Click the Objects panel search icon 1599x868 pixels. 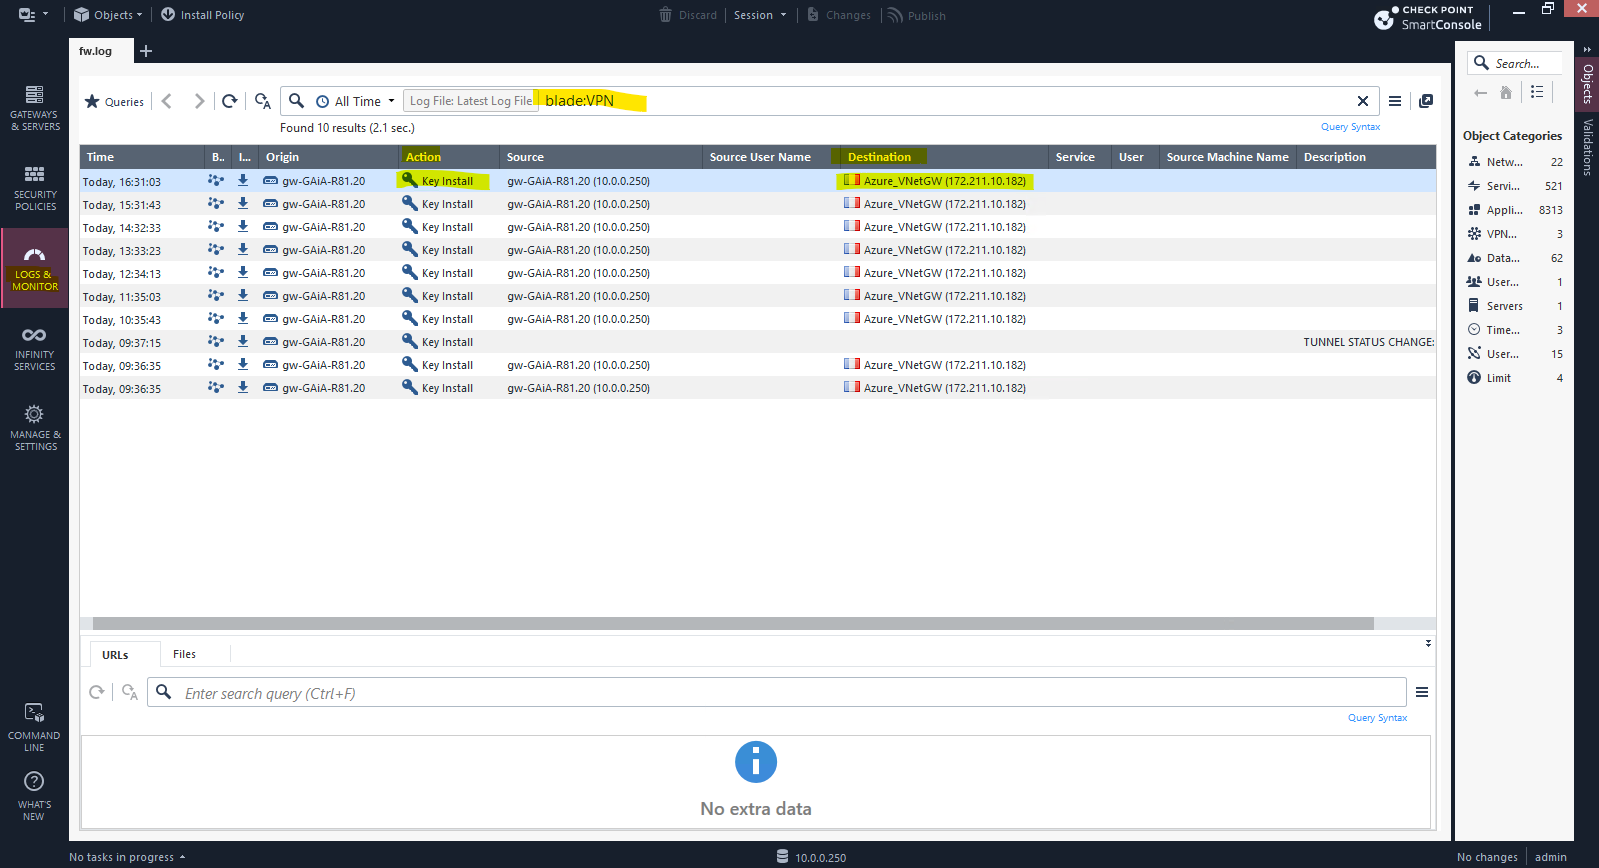point(1481,63)
